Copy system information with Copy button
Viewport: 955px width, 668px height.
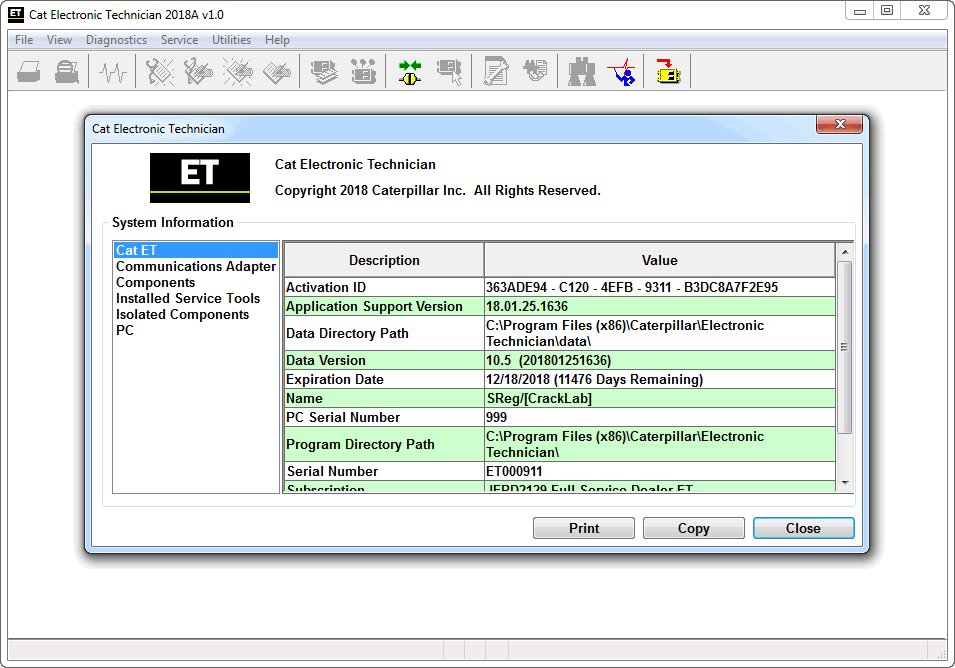tap(694, 528)
